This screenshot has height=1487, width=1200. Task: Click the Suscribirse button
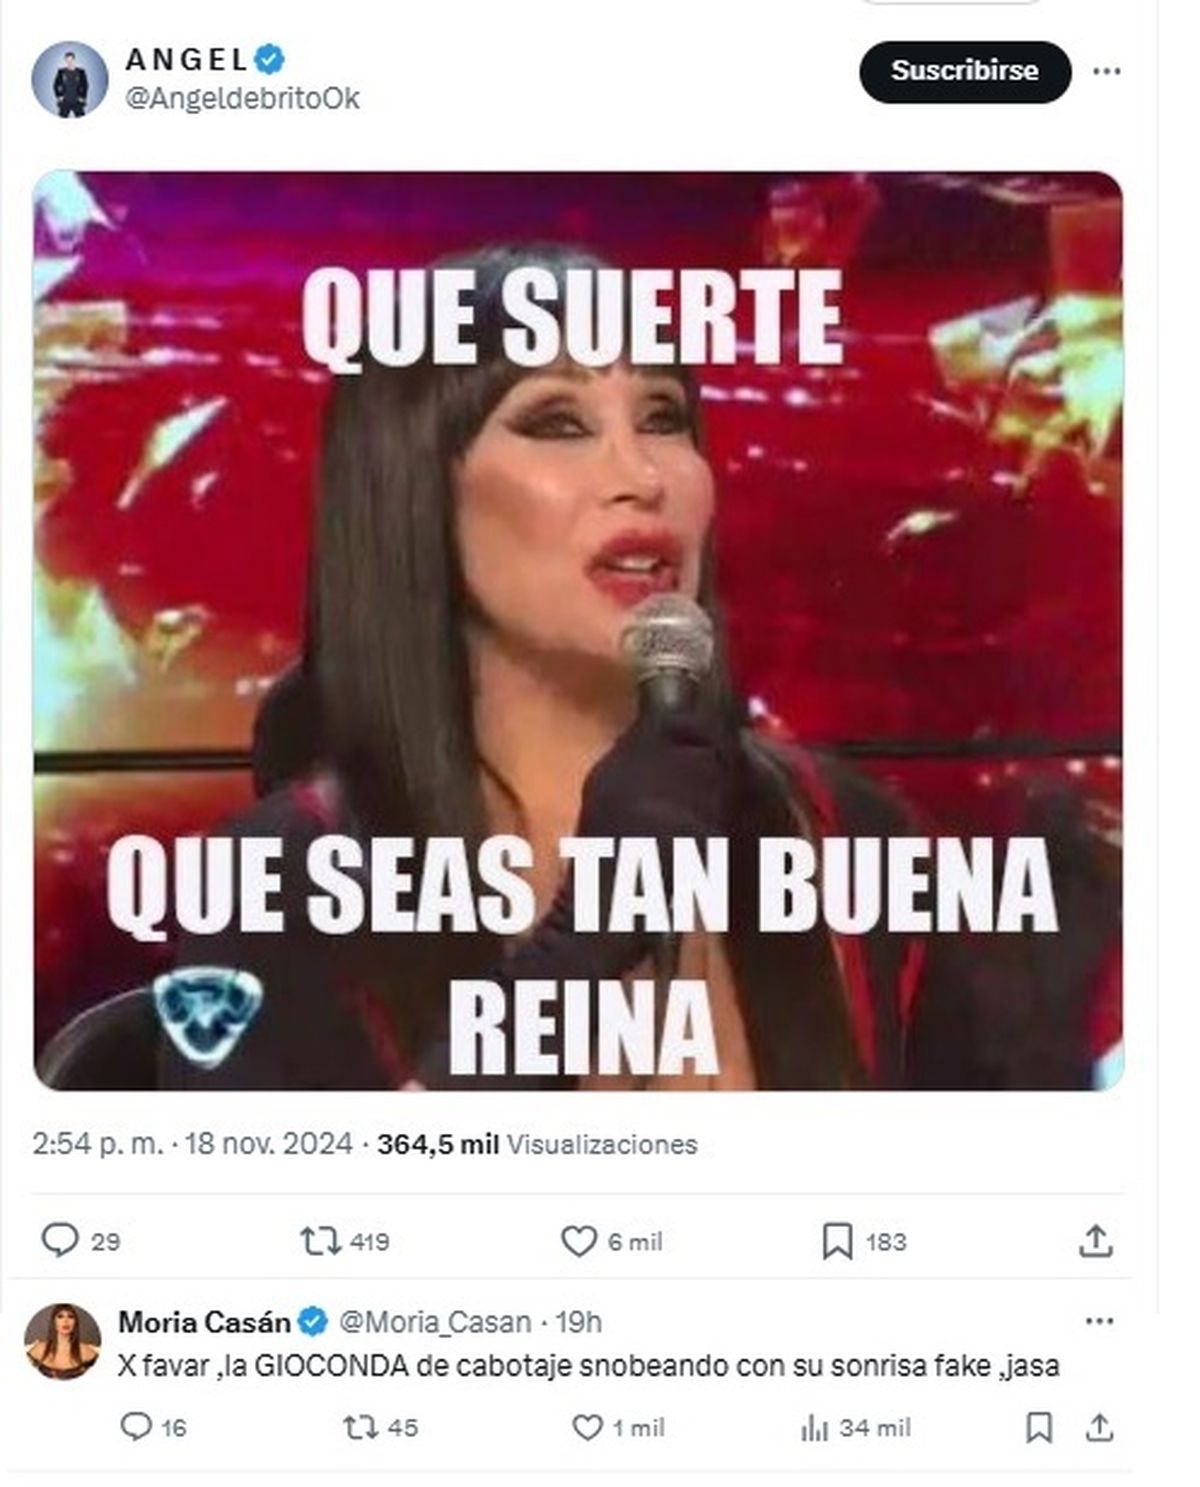pos(965,71)
